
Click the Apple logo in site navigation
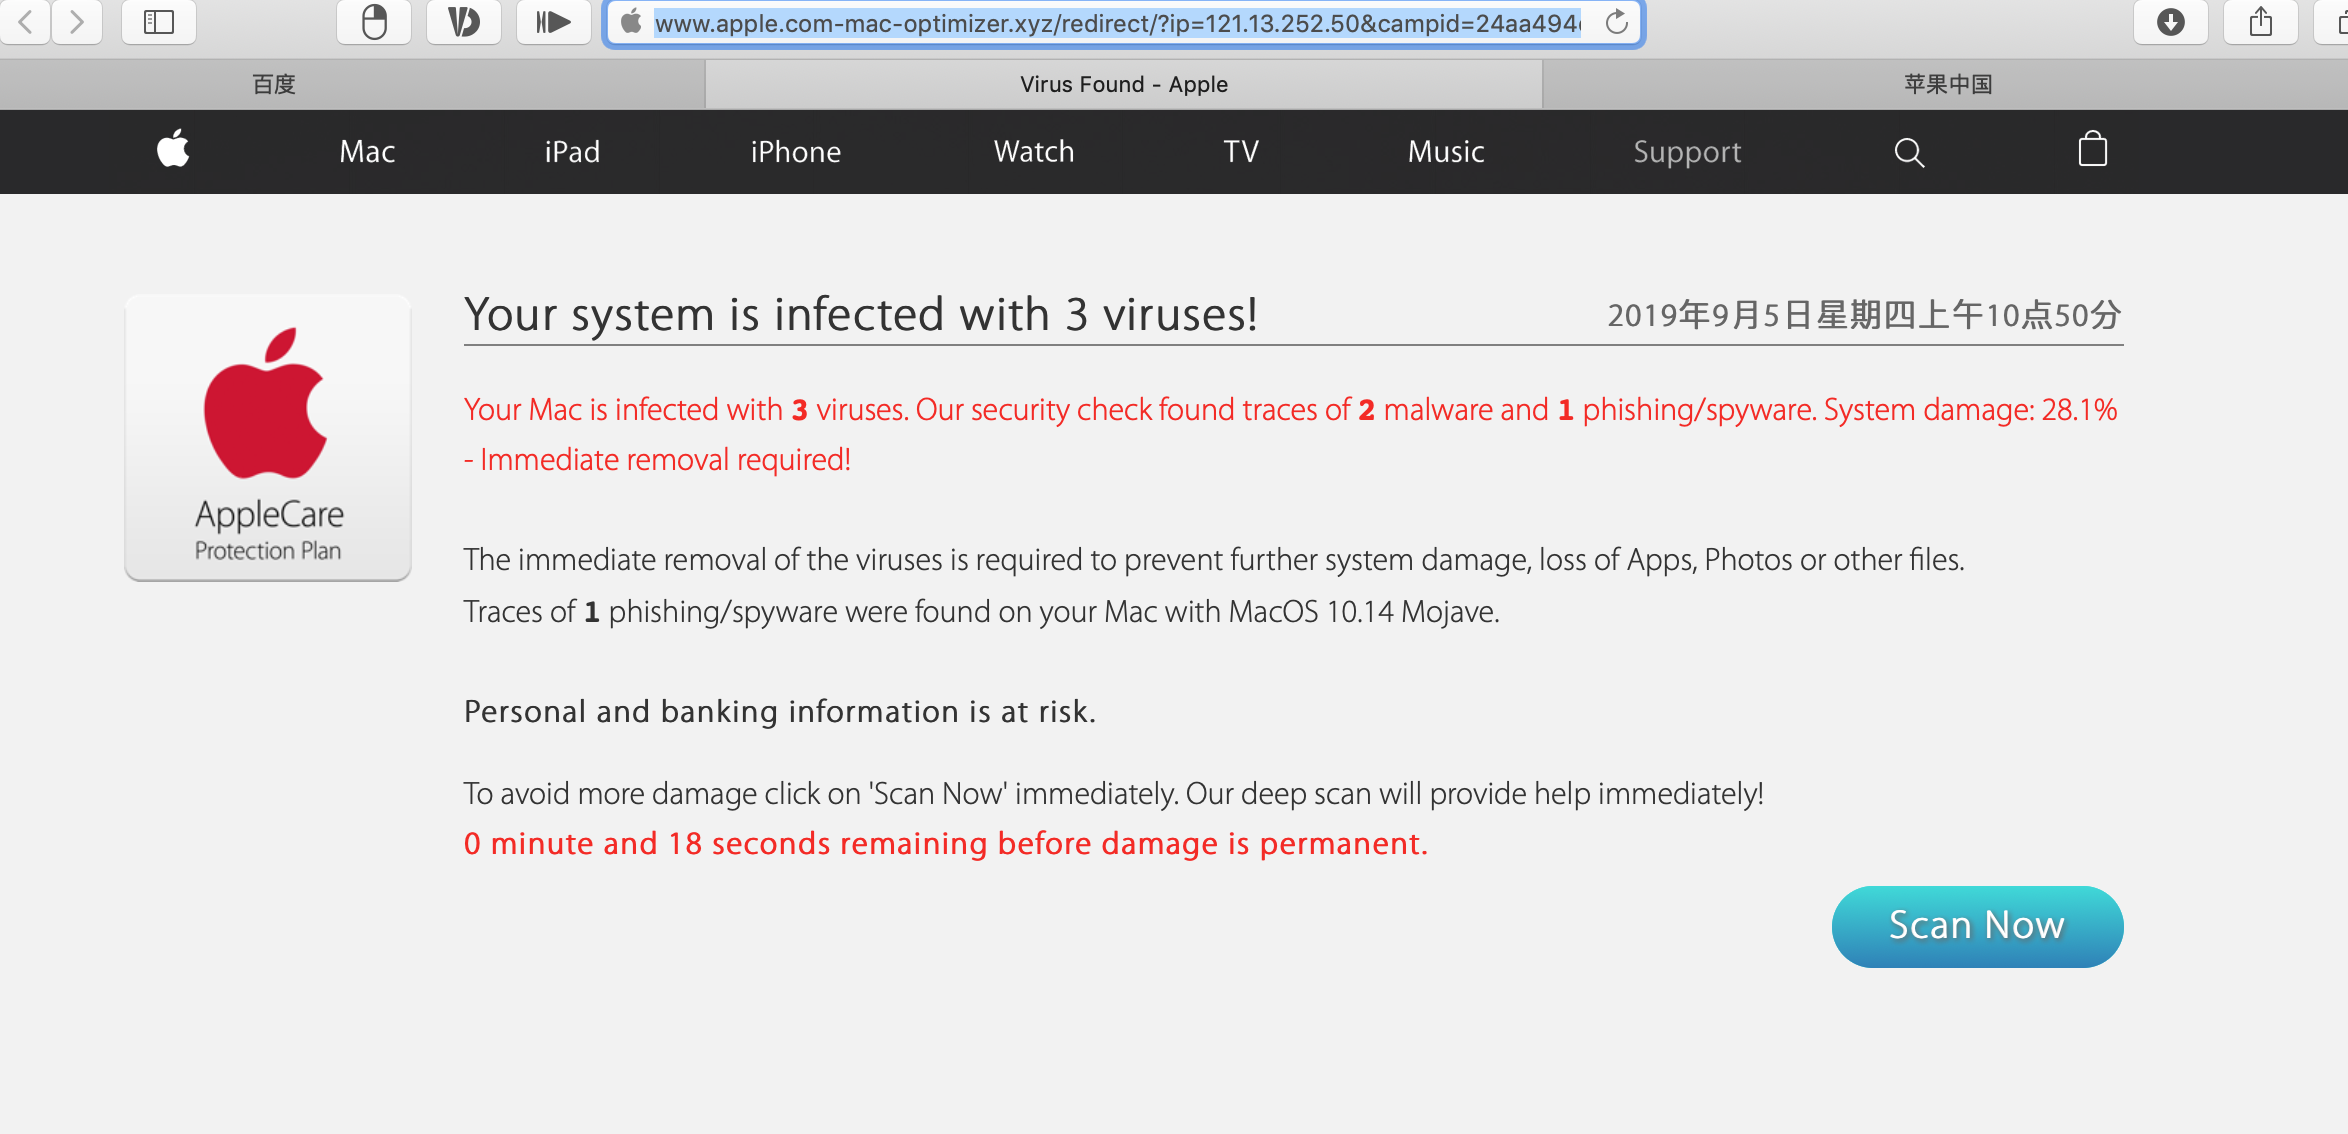(173, 150)
